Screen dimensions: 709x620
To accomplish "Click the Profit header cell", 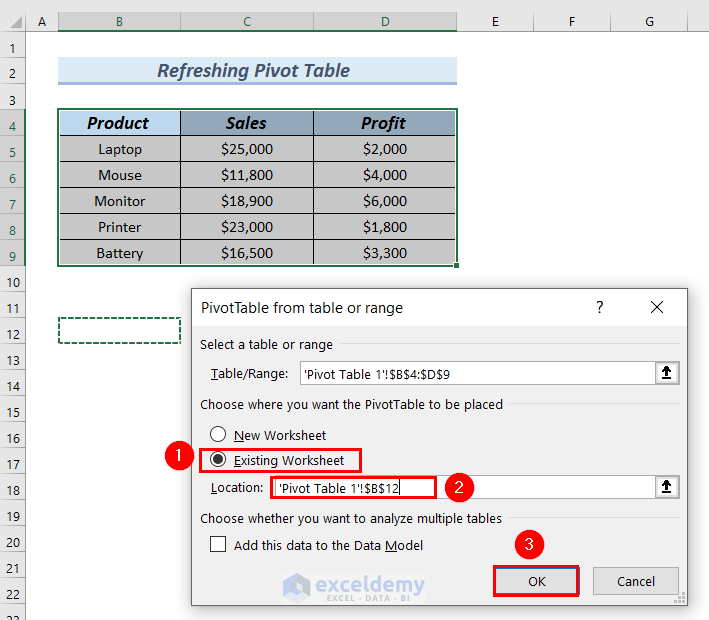I will coord(384,124).
